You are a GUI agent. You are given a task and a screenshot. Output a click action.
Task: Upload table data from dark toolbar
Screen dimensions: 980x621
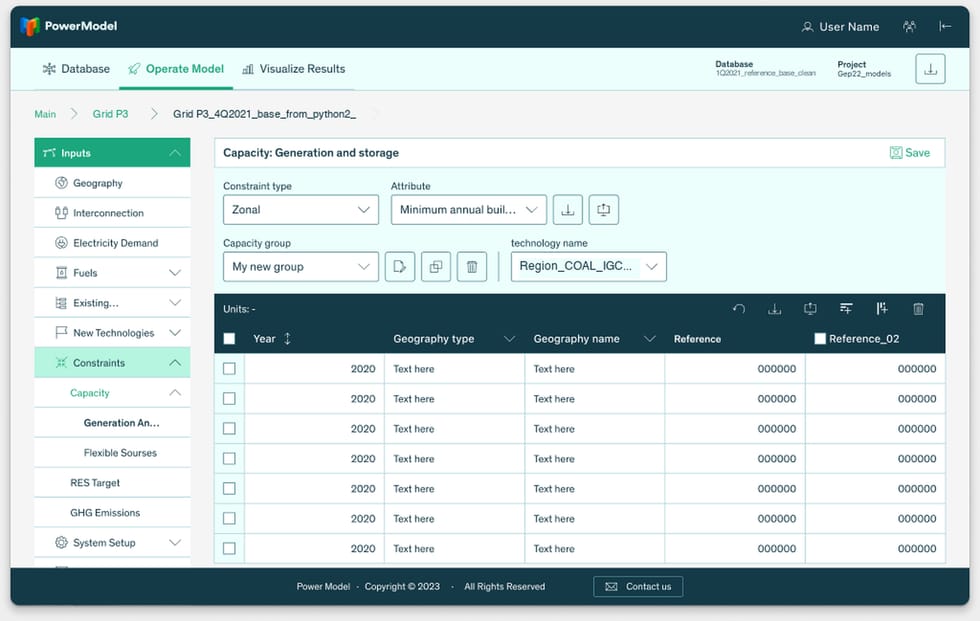coord(810,309)
